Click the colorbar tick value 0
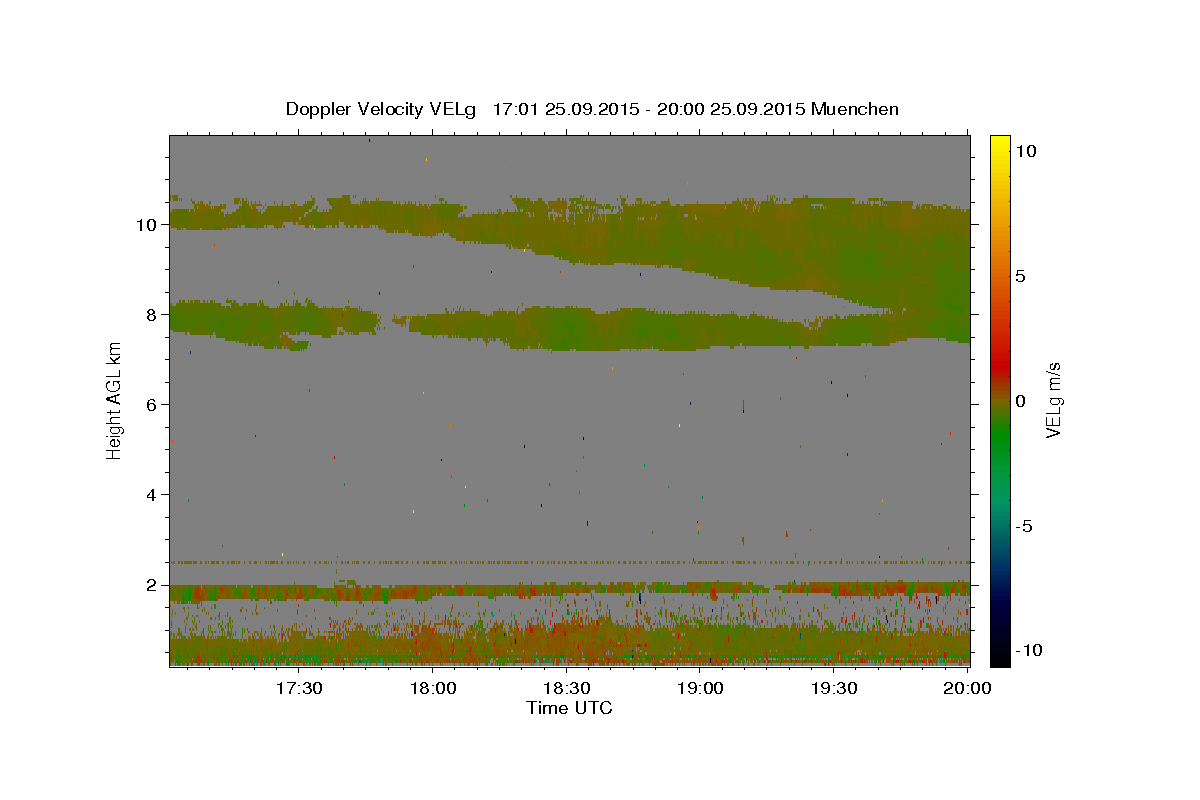Image resolution: width=1200 pixels, height=800 pixels. (x=1020, y=401)
